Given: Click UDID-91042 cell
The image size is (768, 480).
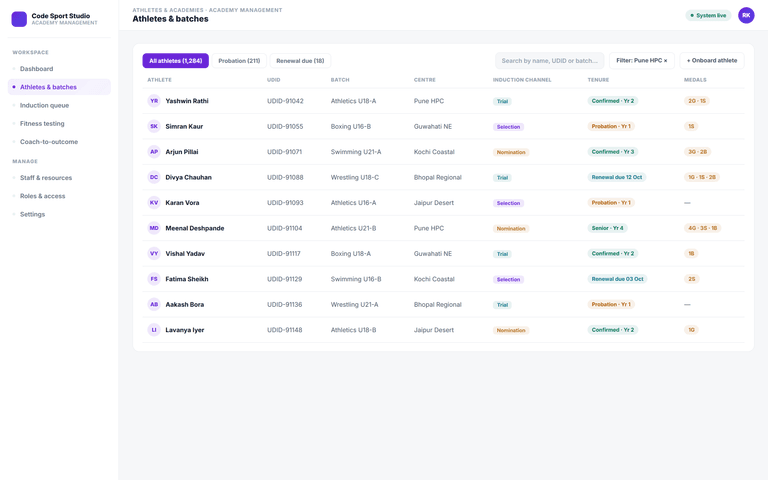Looking at the screenshot, I should tap(285, 101).
